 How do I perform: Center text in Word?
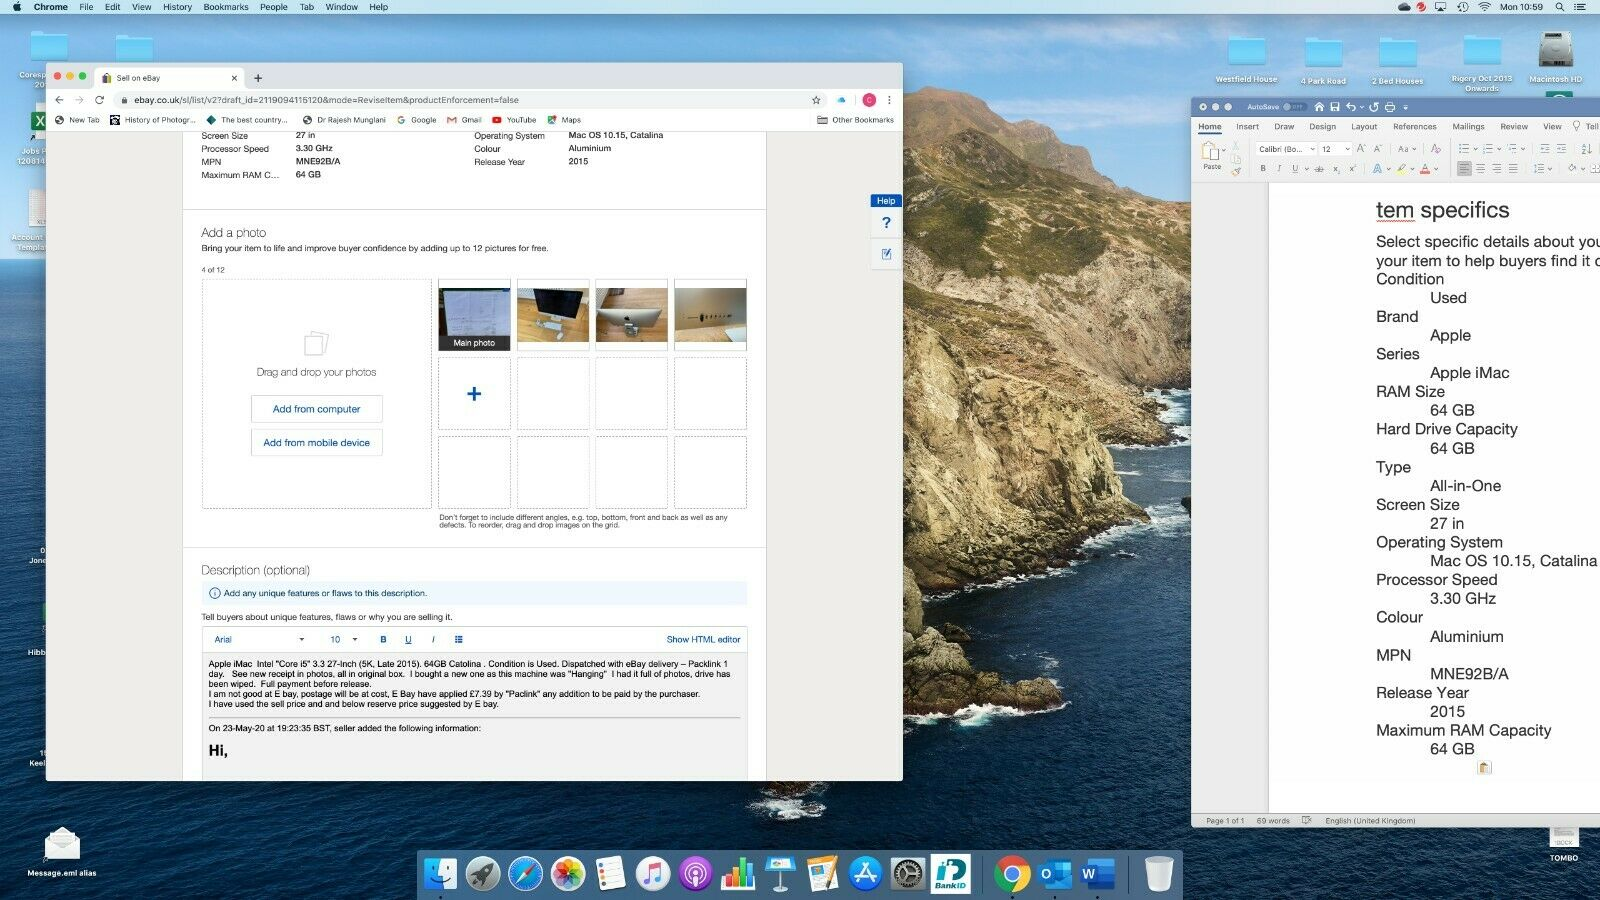(1480, 169)
